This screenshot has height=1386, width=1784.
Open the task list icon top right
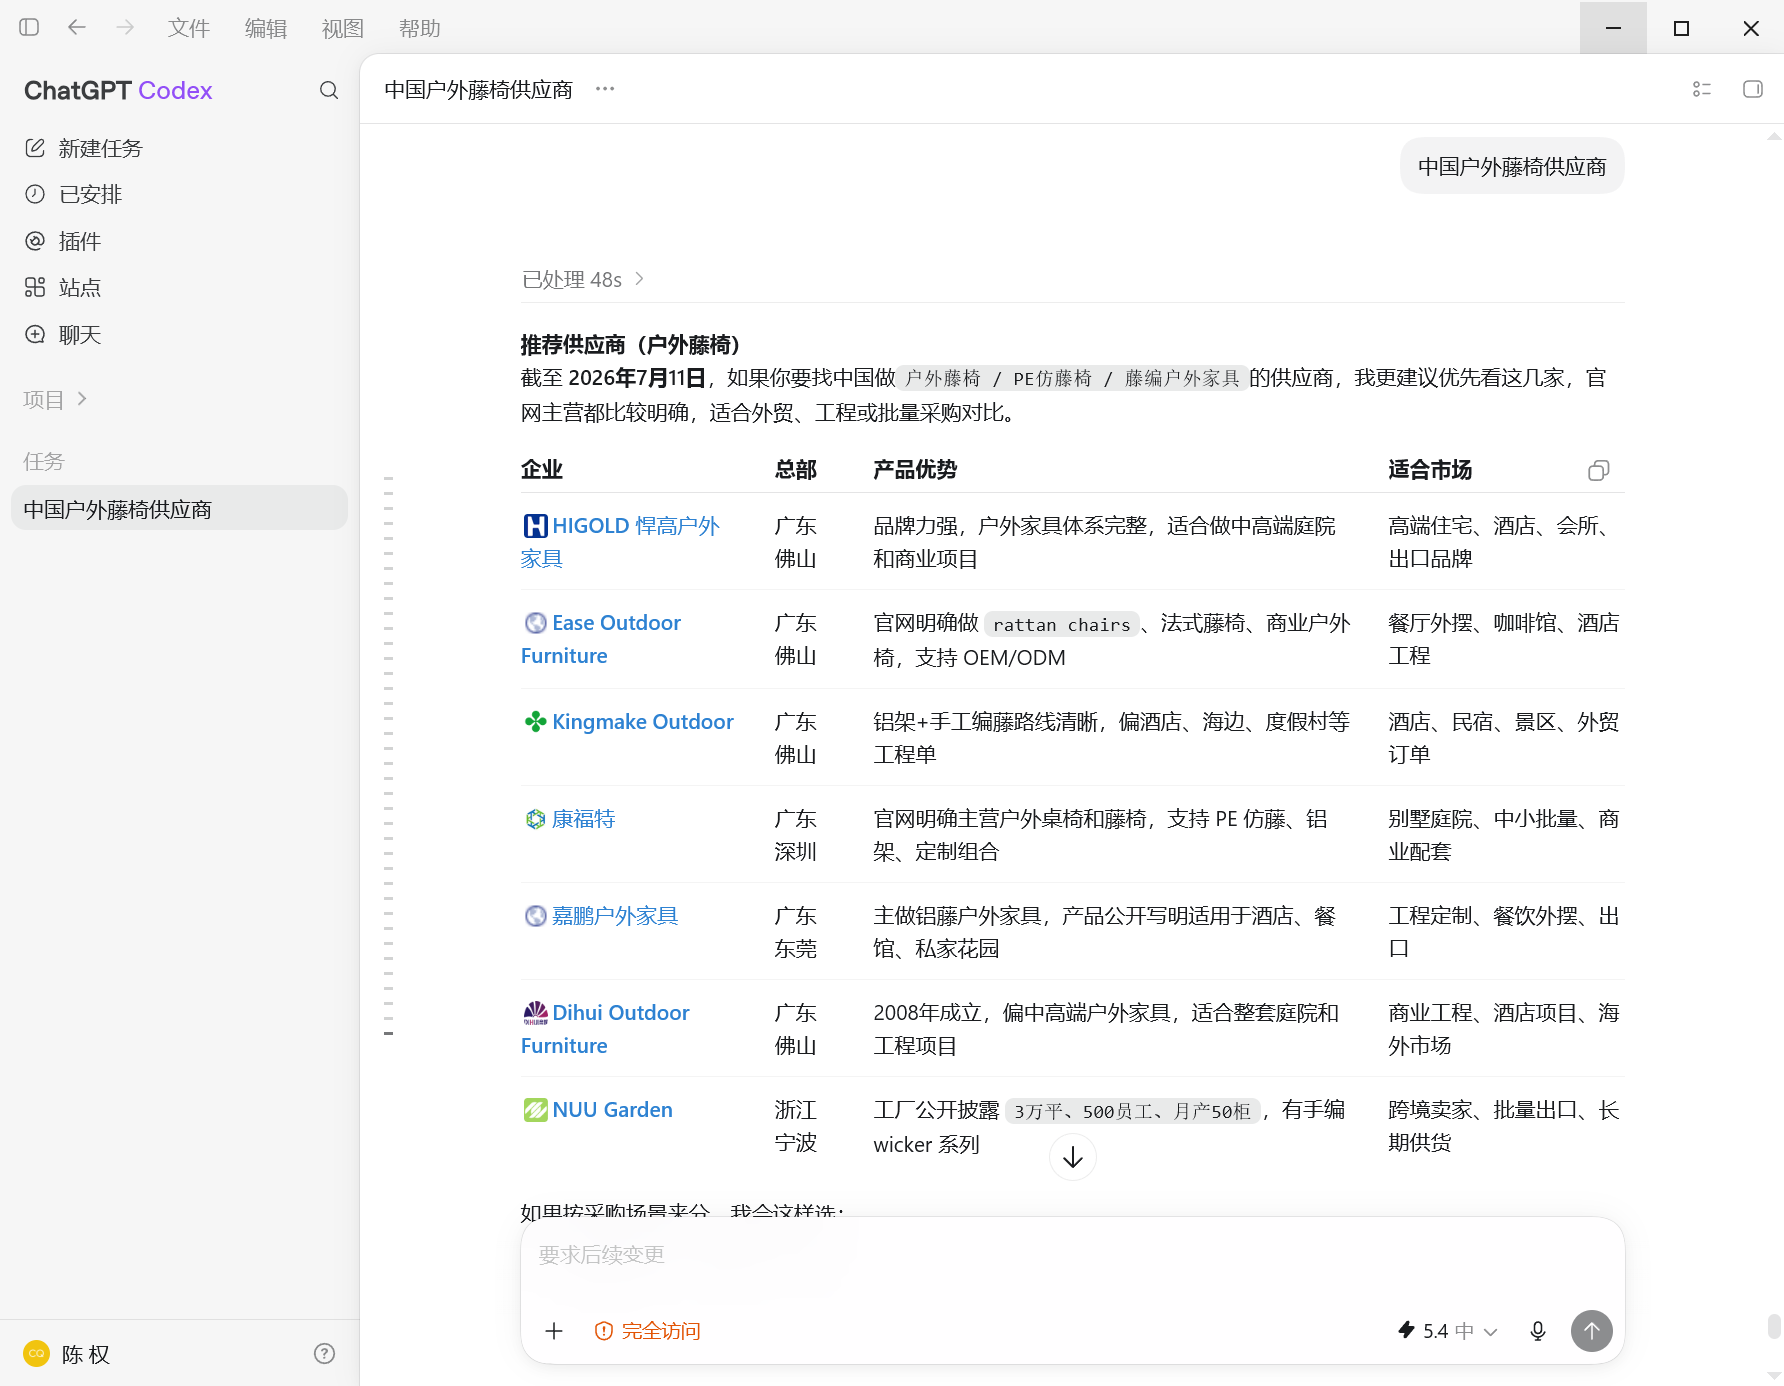[1702, 89]
